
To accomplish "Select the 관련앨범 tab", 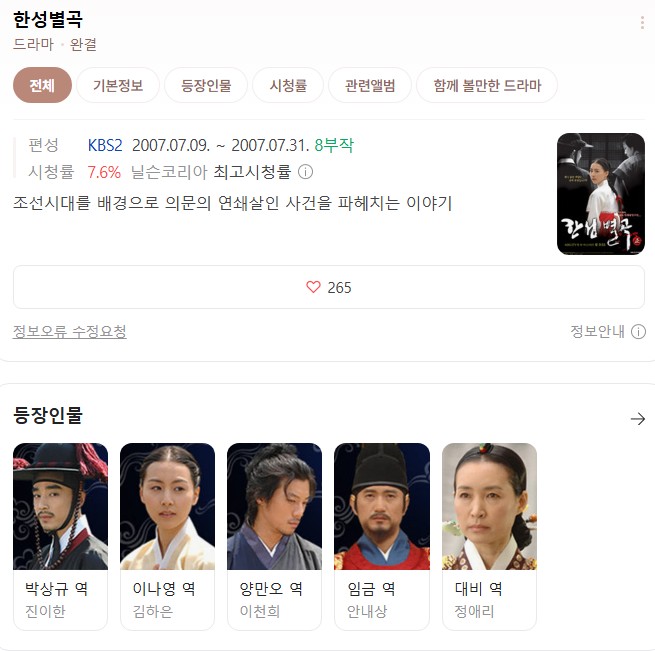I will 370,85.
